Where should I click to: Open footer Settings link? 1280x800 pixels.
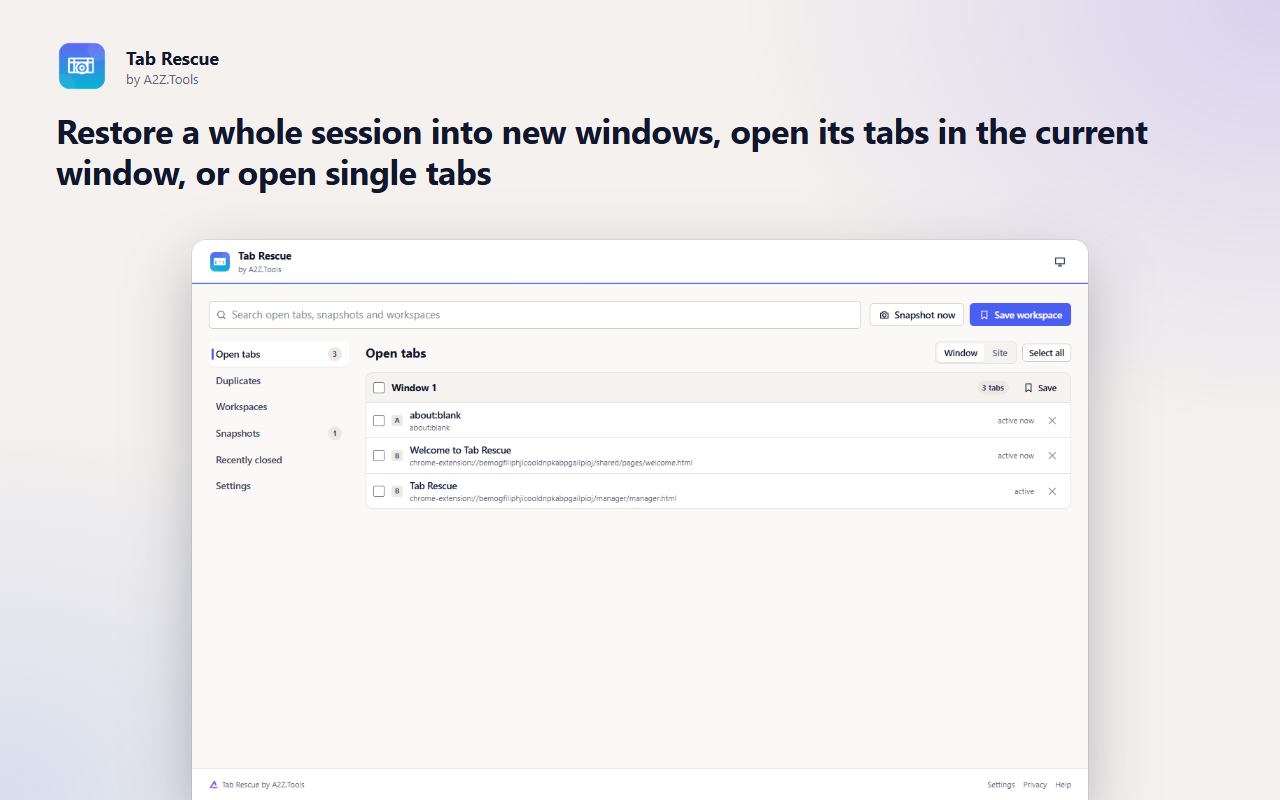[x=1001, y=785]
